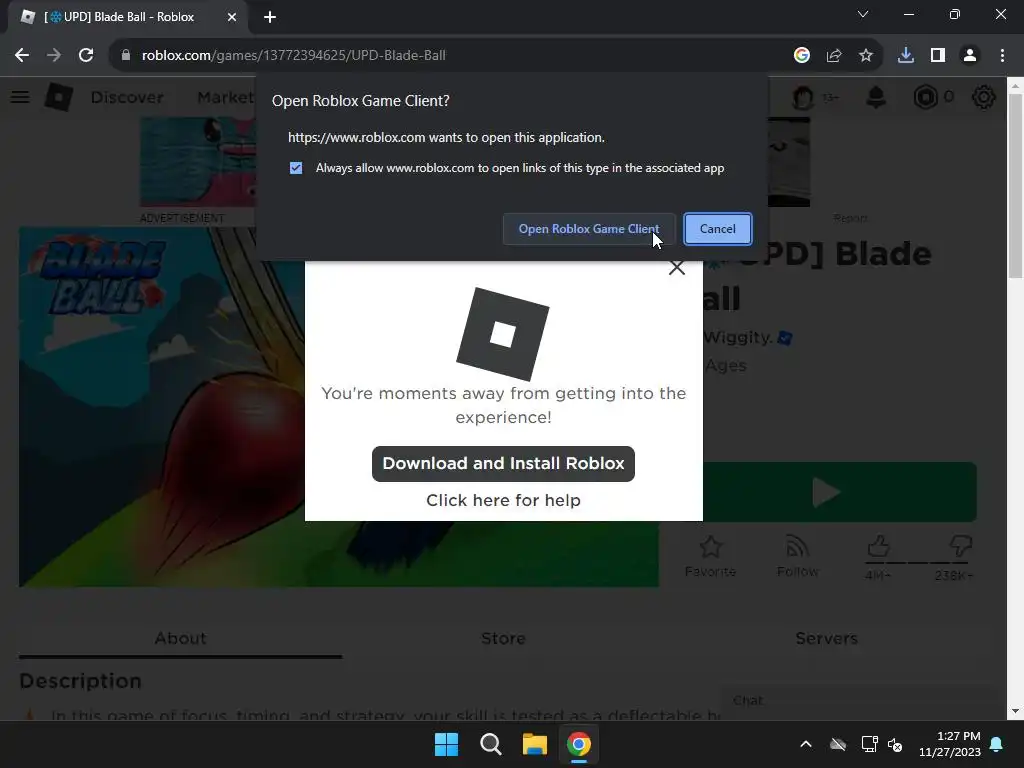Viewport: 1024px width, 768px height.
Task: Click the browser forward arrow
Action: tap(54, 56)
